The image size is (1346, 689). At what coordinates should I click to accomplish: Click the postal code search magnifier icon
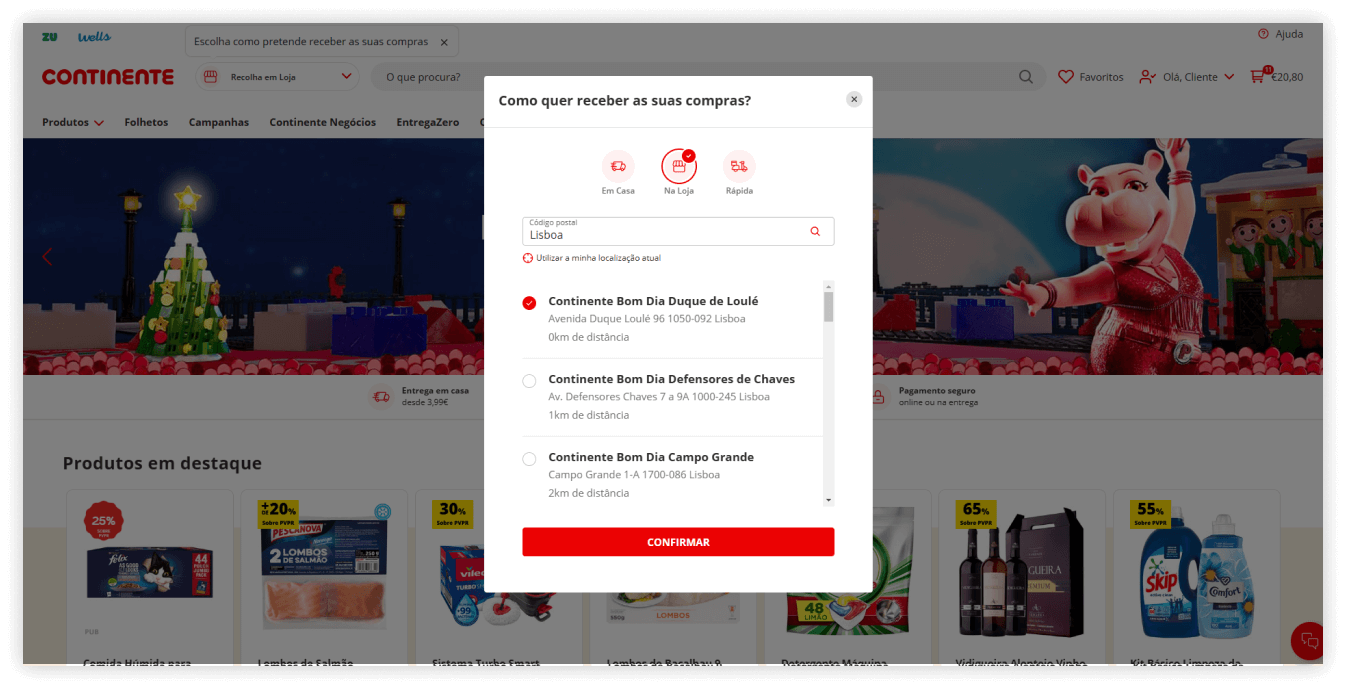tap(815, 231)
